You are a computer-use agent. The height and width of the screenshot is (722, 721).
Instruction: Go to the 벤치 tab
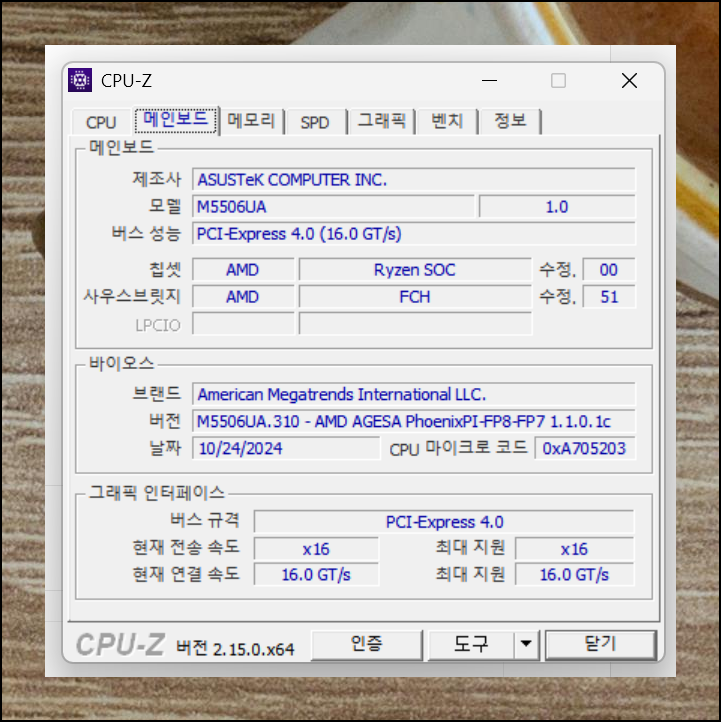pos(447,122)
